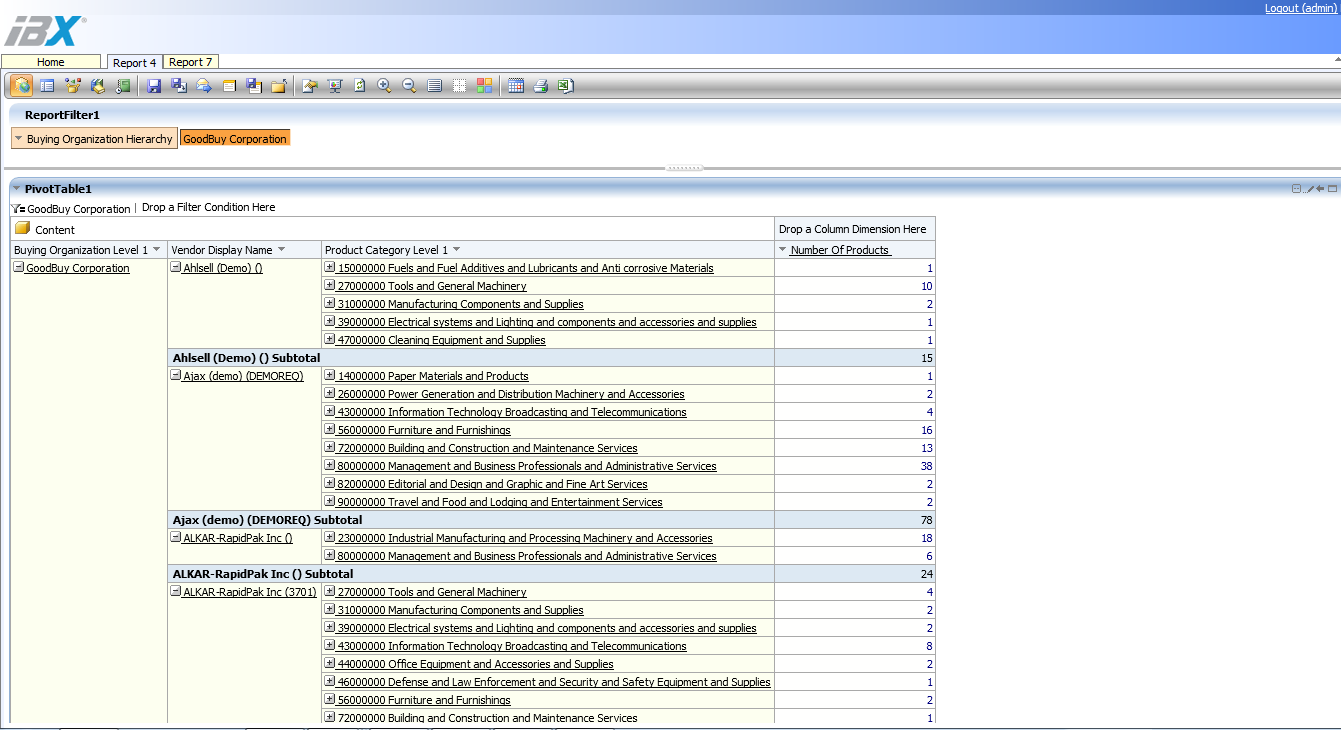
Task: Click the yellow note window toolbar icon
Action: [x=229, y=86]
